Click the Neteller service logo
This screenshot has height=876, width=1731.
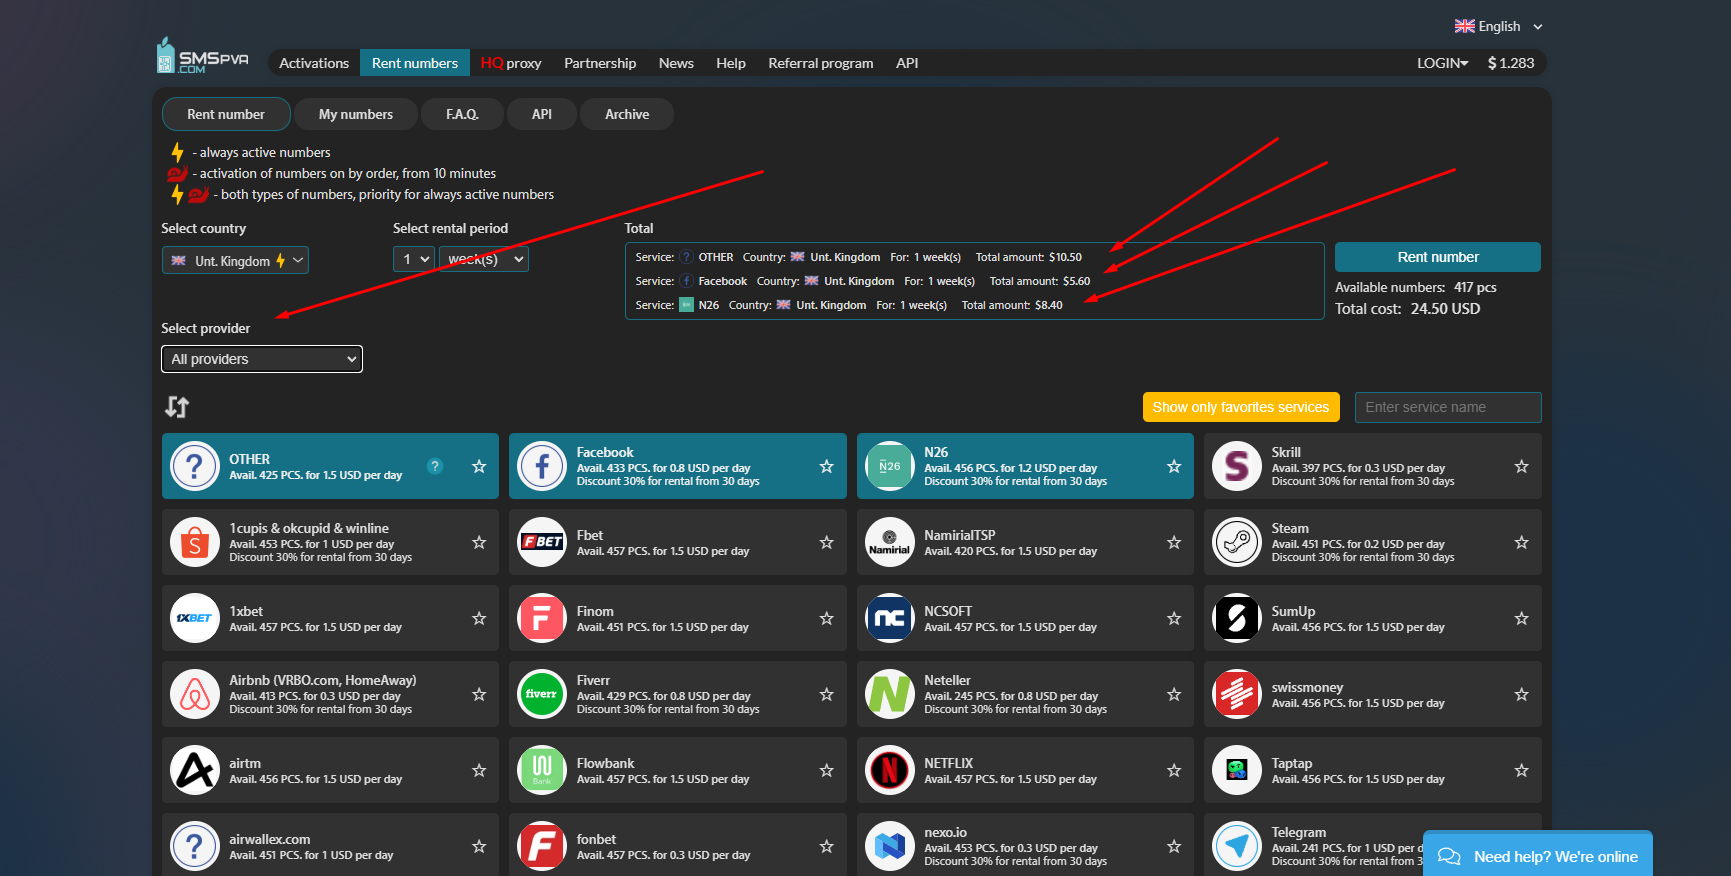pyautogui.click(x=890, y=694)
